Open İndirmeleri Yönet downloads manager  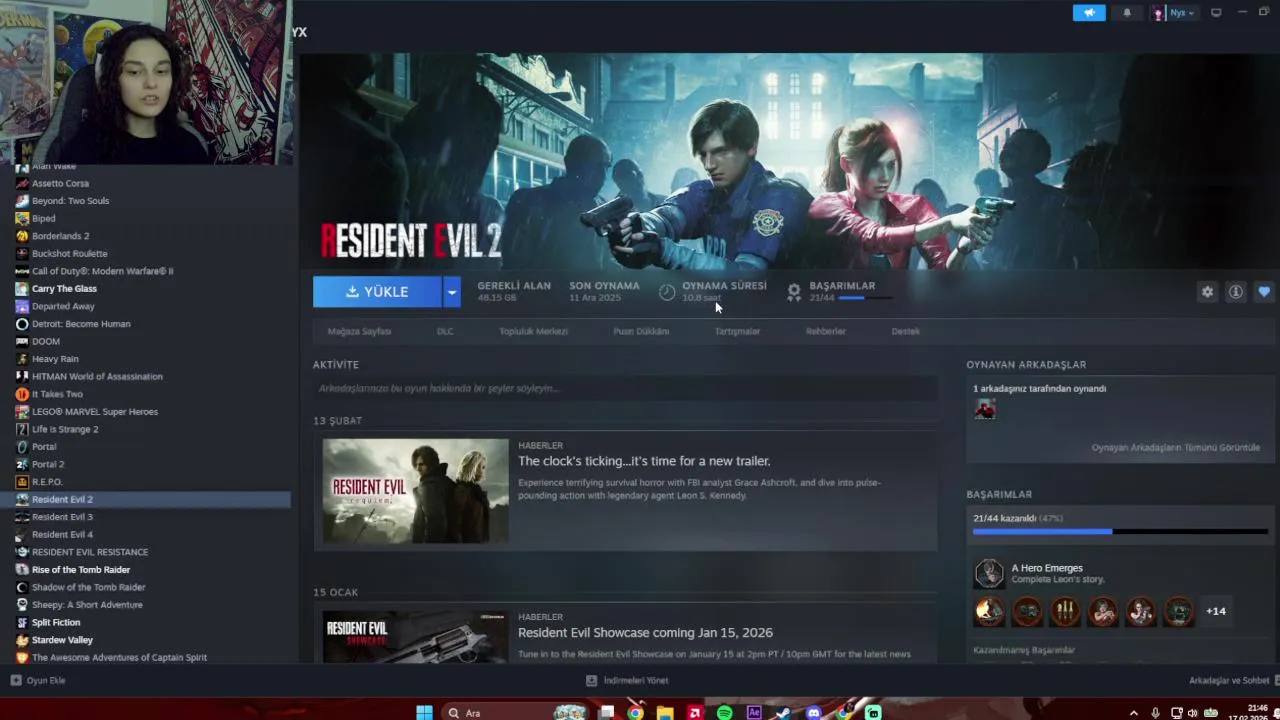click(x=627, y=680)
